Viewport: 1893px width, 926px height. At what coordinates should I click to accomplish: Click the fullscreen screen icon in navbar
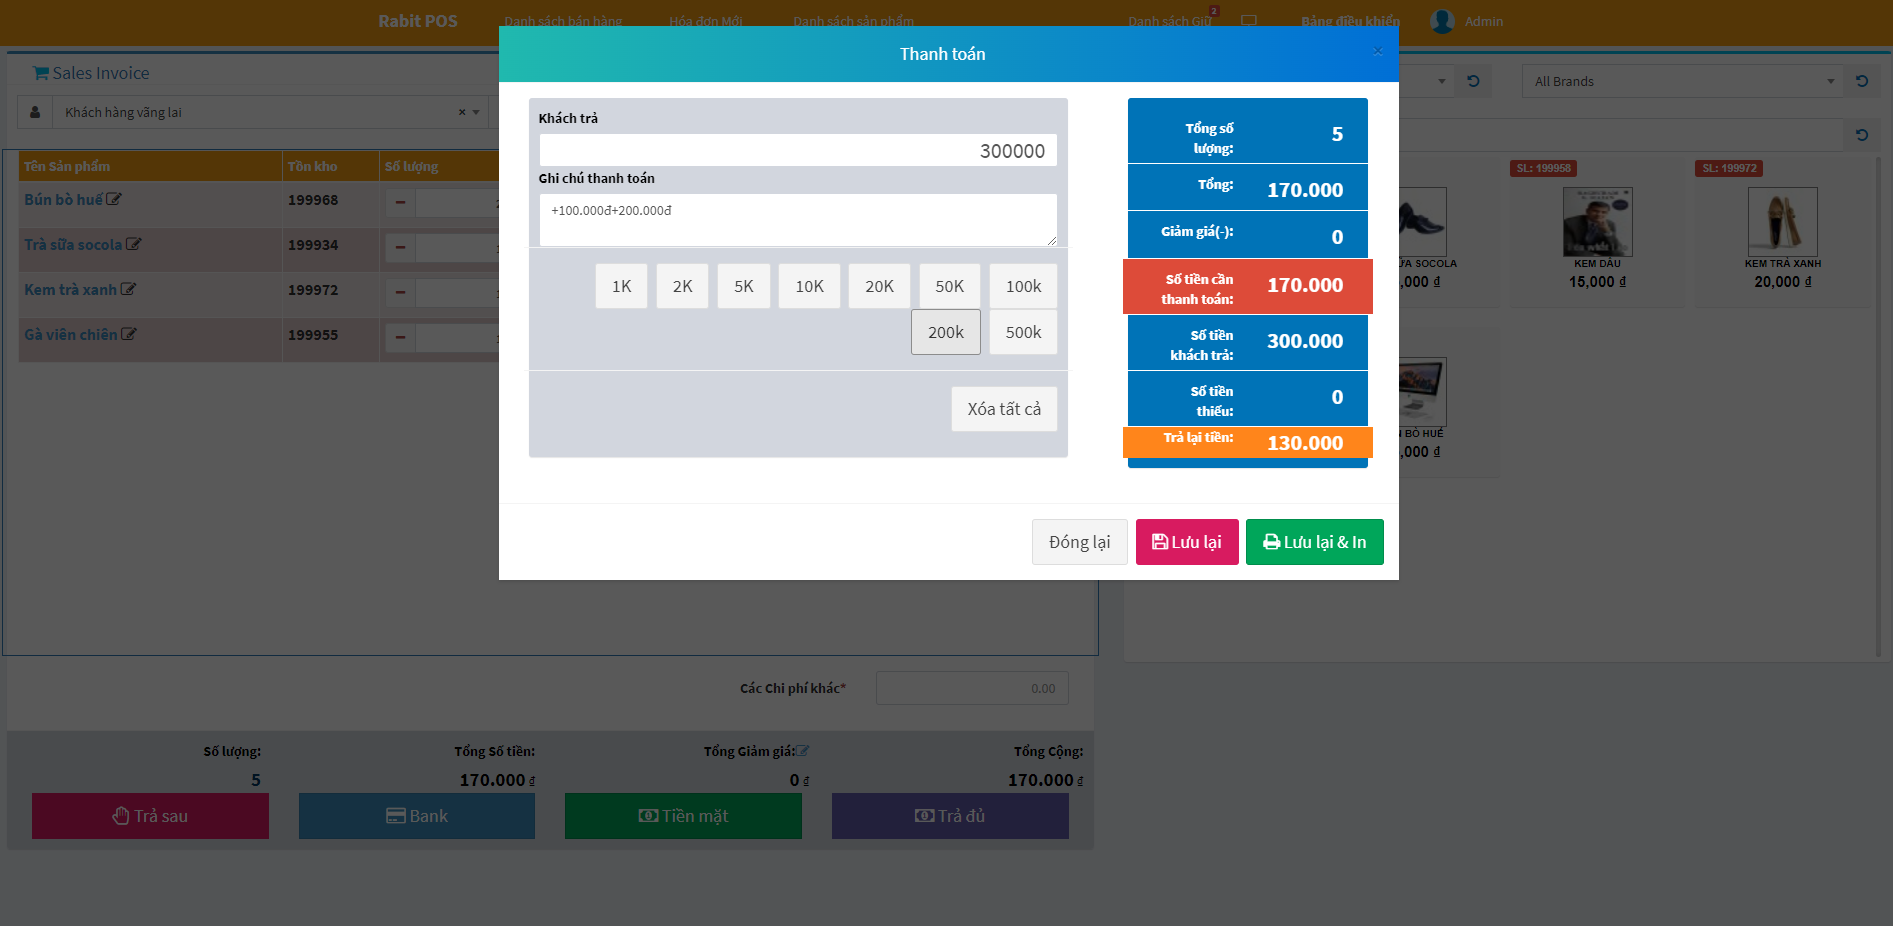tap(1248, 21)
